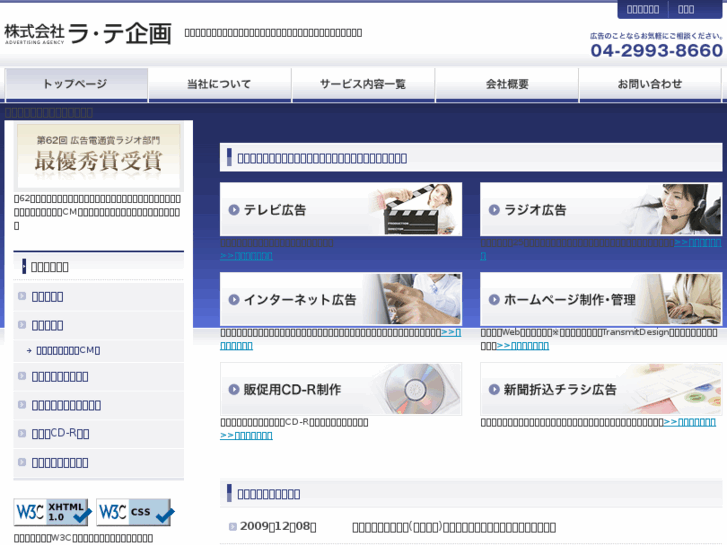Image resolution: width=727 pixels, height=545 pixels.
Task: Click the bullet icon beside the 2009 news date
Action: click(233, 526)
